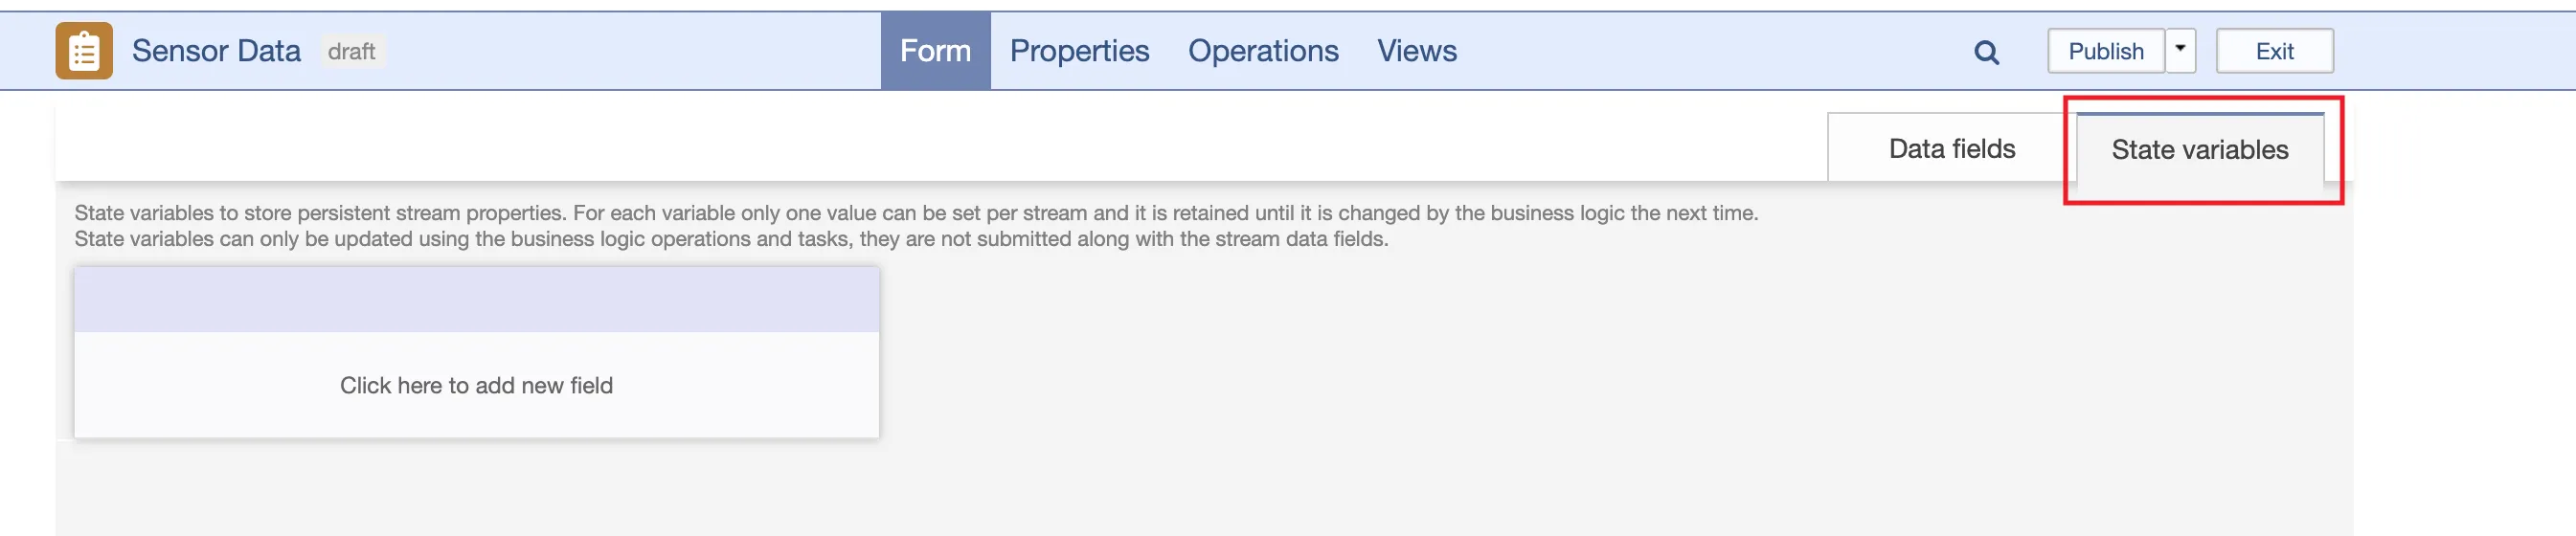Image resolution: width=2576 pixels, height=536 pixels.
Task: Click the Sensor Data clipboard icon
Action: coord(84,51)
